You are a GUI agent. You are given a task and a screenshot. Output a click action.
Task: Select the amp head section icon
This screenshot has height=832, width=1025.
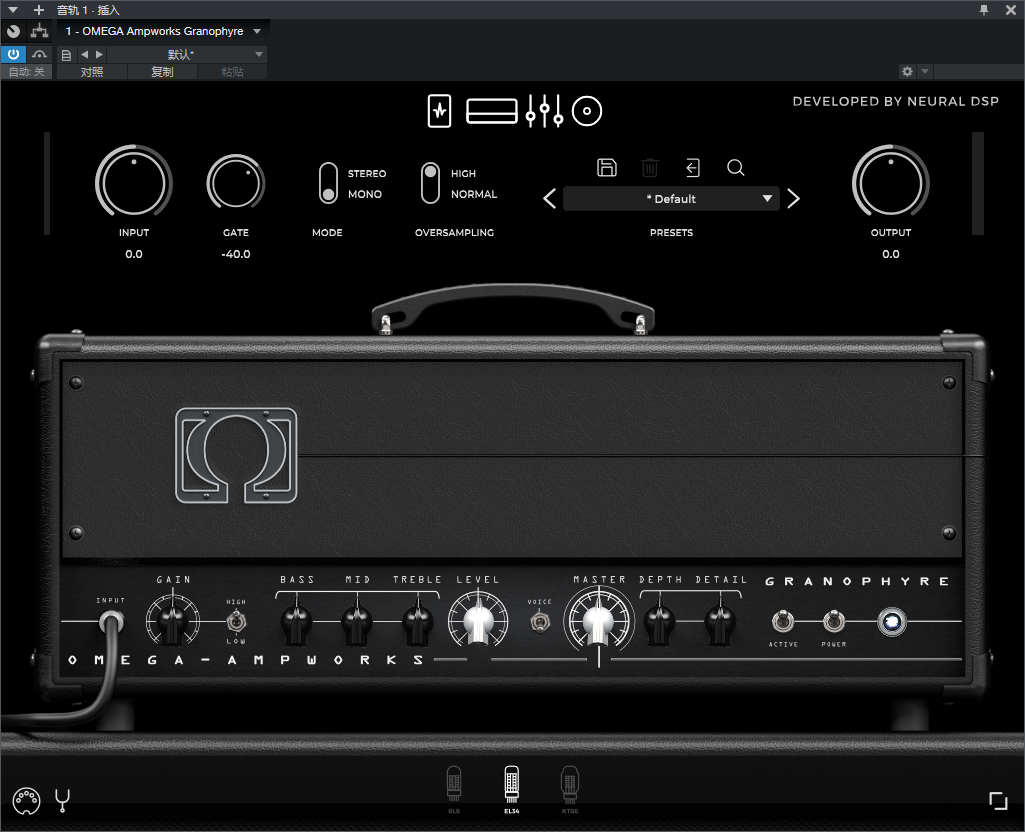click(x=492, y=110)
